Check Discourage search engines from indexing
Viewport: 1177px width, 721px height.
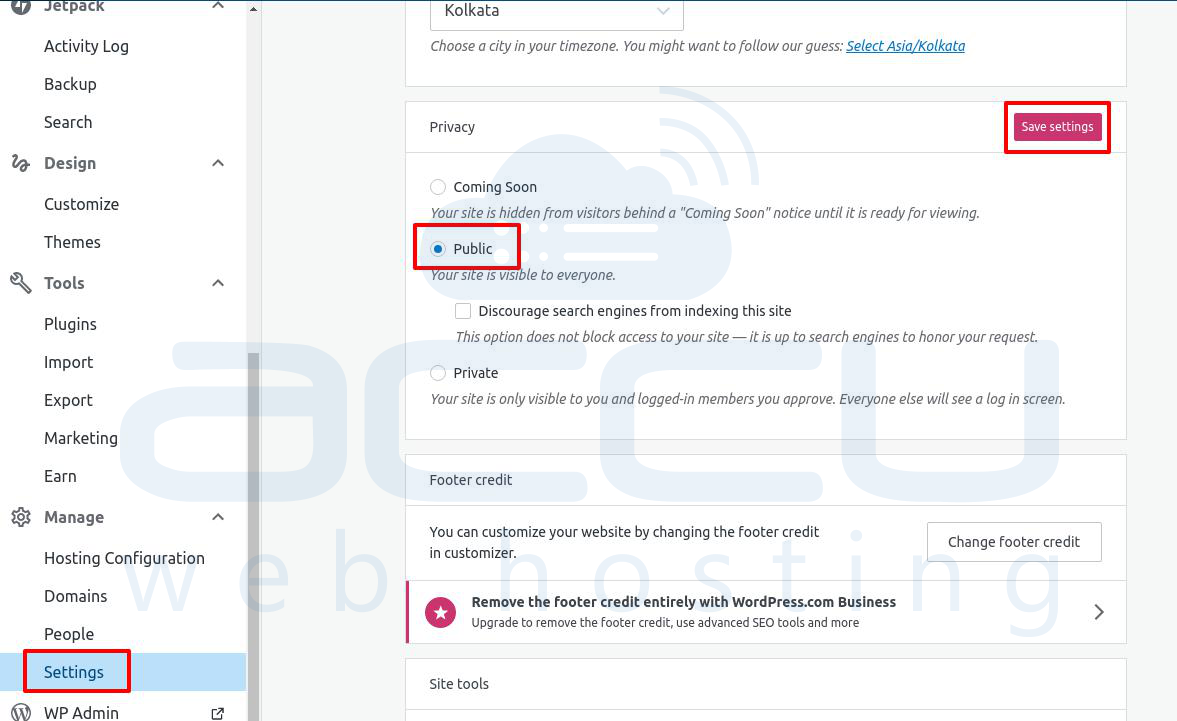point(463,311)
